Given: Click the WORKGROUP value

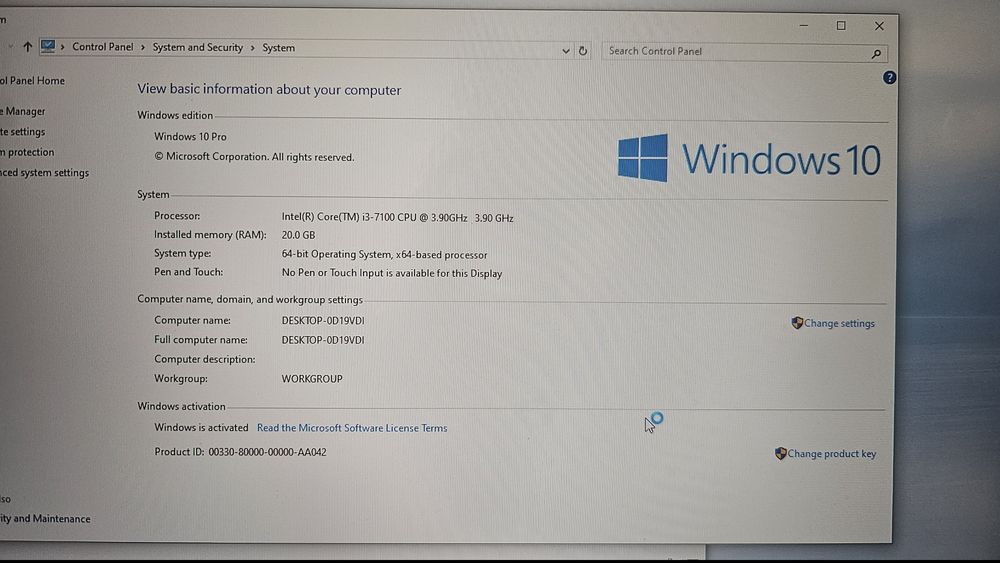Looking at the screenshot, I should (x=312, y=379).
